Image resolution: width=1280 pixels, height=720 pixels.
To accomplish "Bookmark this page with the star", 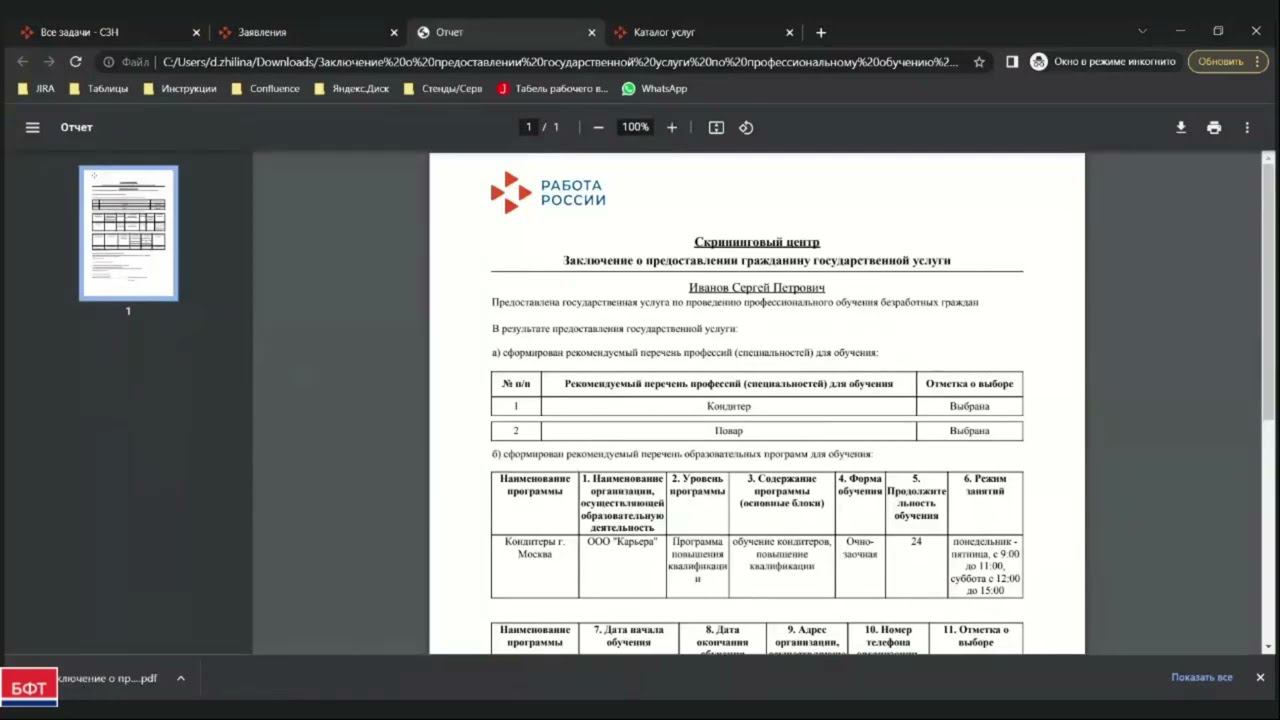I will coord(979,62).
